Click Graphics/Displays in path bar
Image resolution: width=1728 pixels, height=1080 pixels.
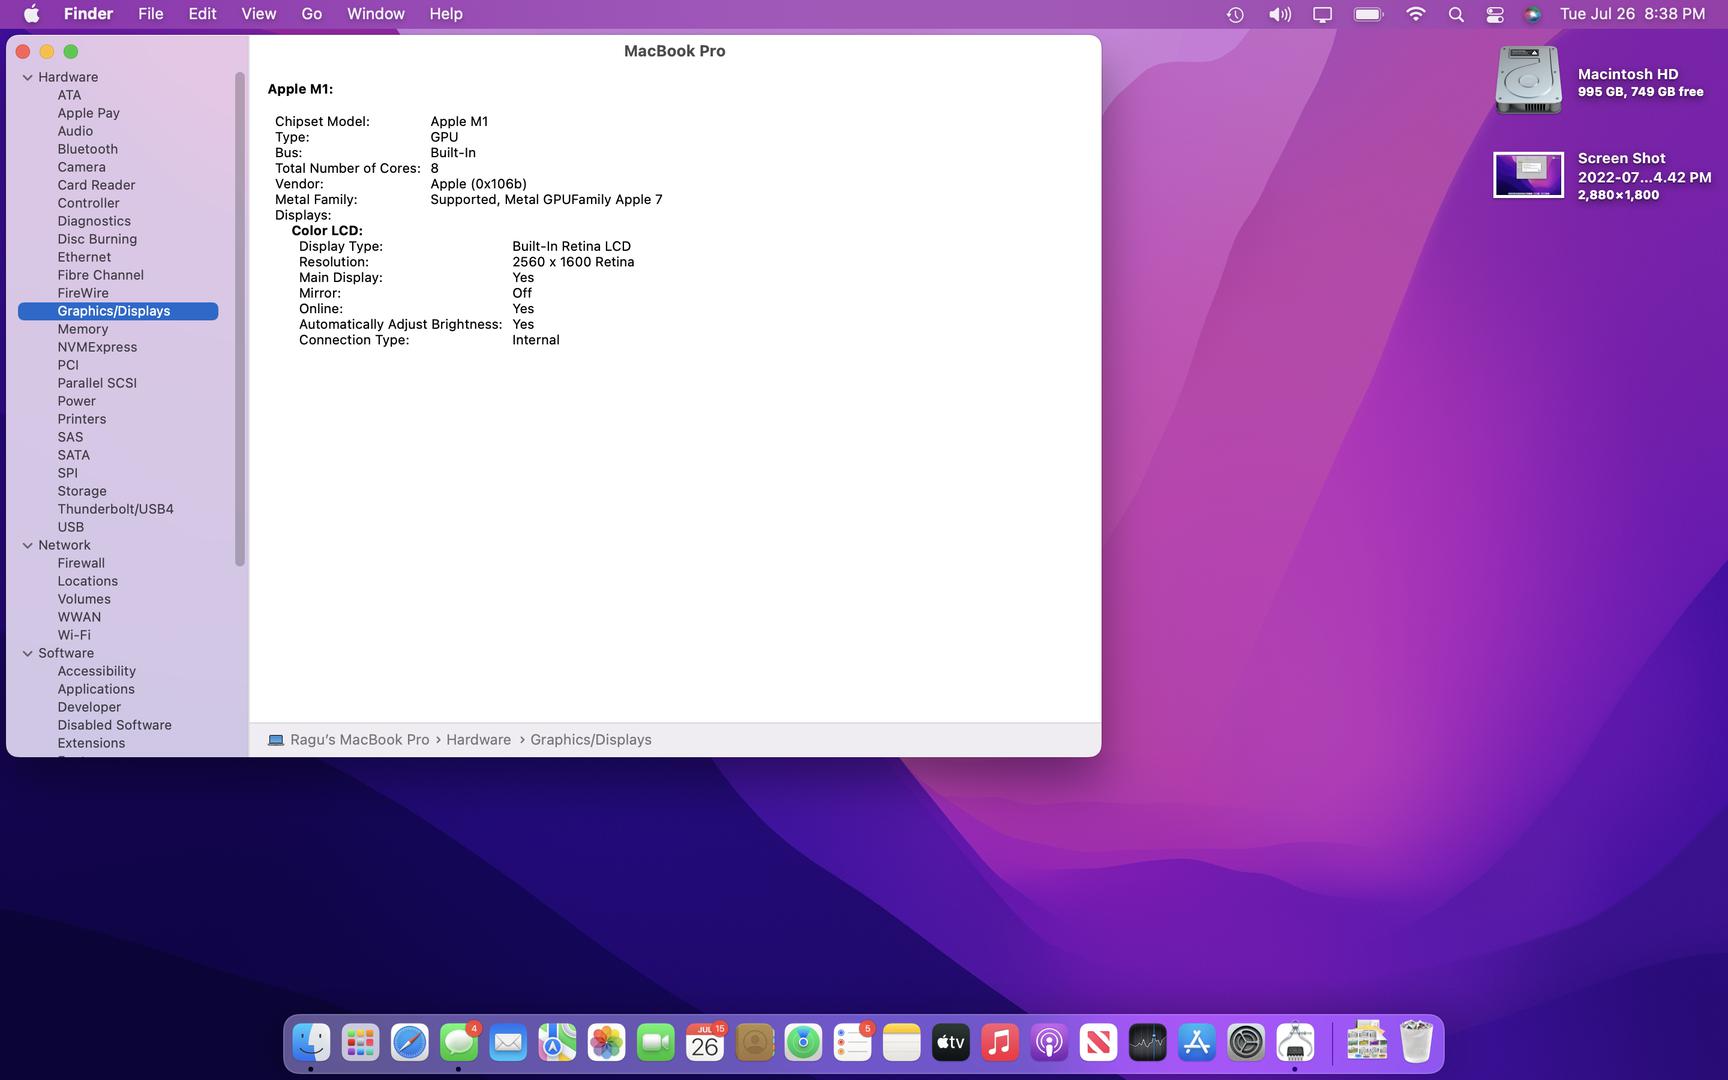coord(590,740)
